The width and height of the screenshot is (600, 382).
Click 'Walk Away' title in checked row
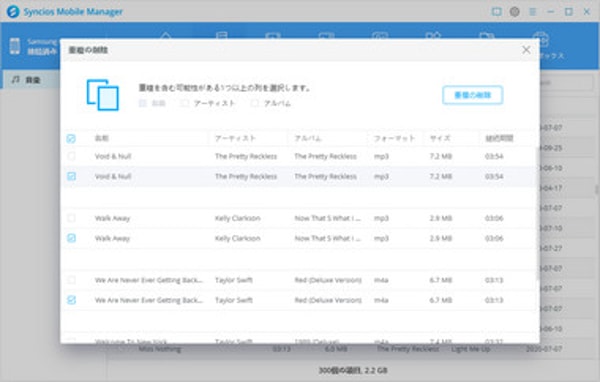pyautogui.click(x=112, y=238)
